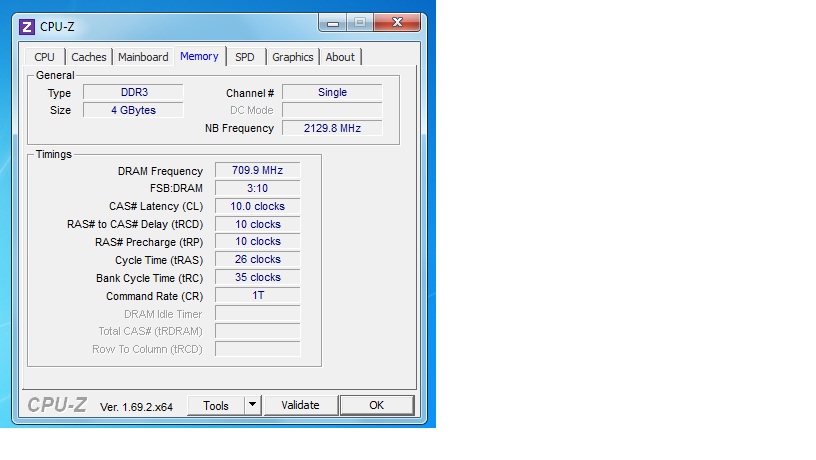Open the About tab

click(340, 57)
